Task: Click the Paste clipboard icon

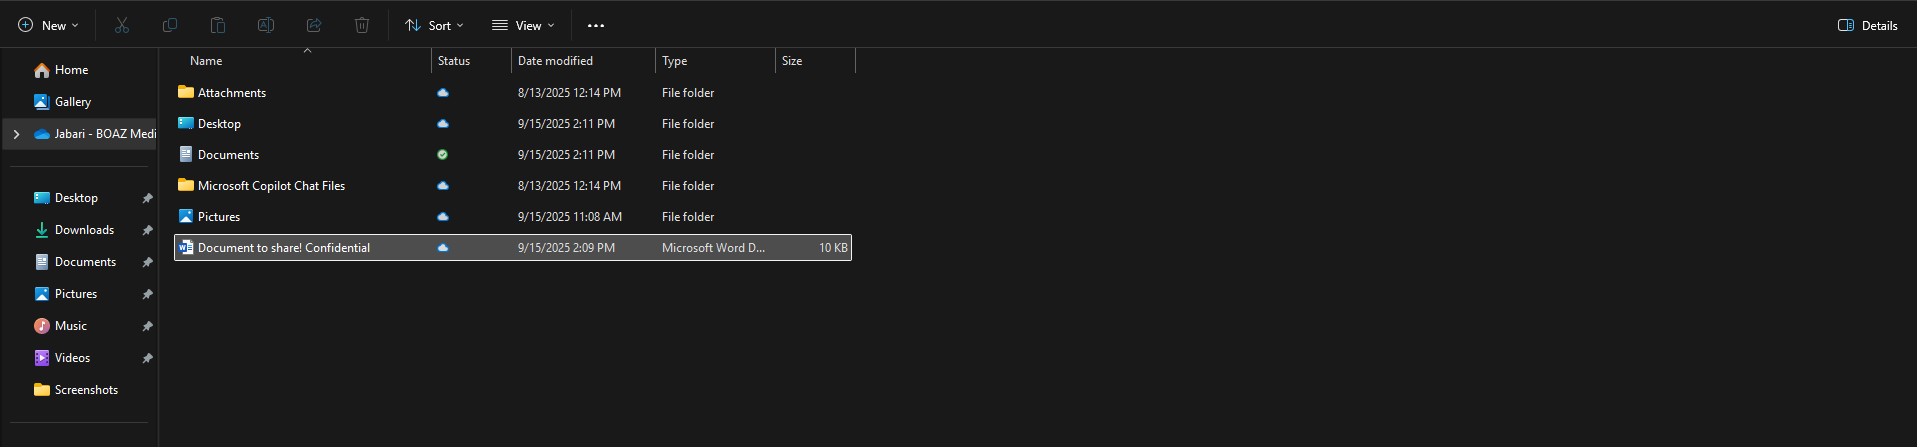Action: pos(218,25)
